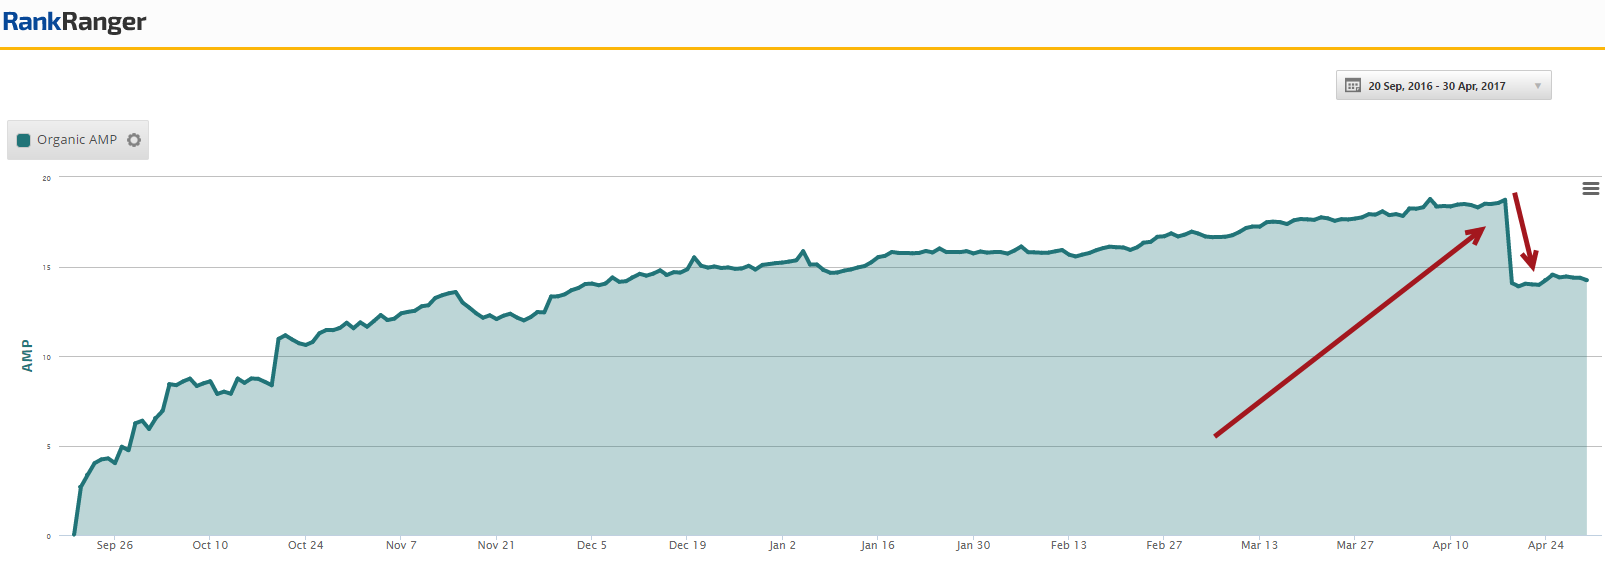
Task: Open the date range dropdown arrow
Action: pos(1537,86)
